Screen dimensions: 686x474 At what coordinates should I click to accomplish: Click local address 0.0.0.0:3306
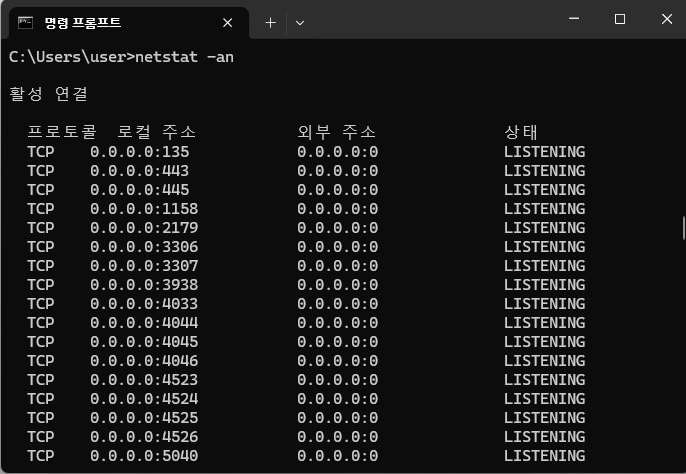pyautogui.click(x=144, y=247)
